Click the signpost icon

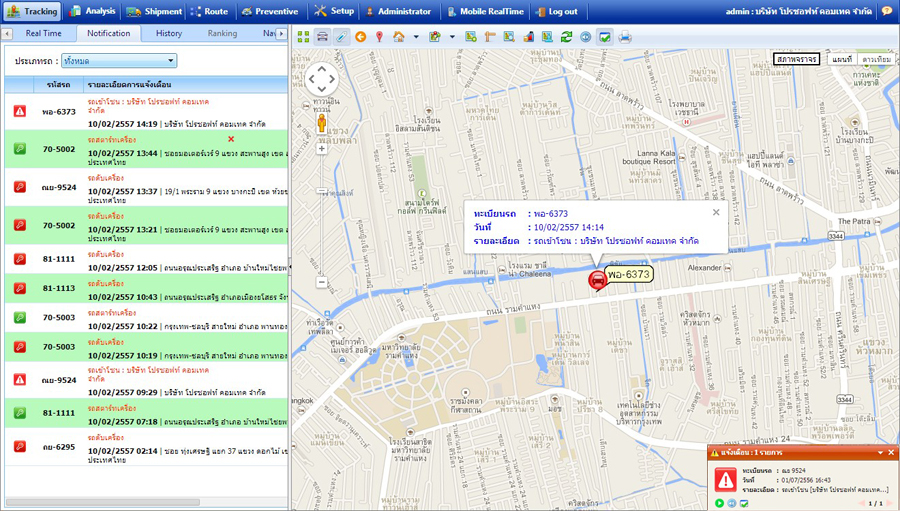coord(490,37)
